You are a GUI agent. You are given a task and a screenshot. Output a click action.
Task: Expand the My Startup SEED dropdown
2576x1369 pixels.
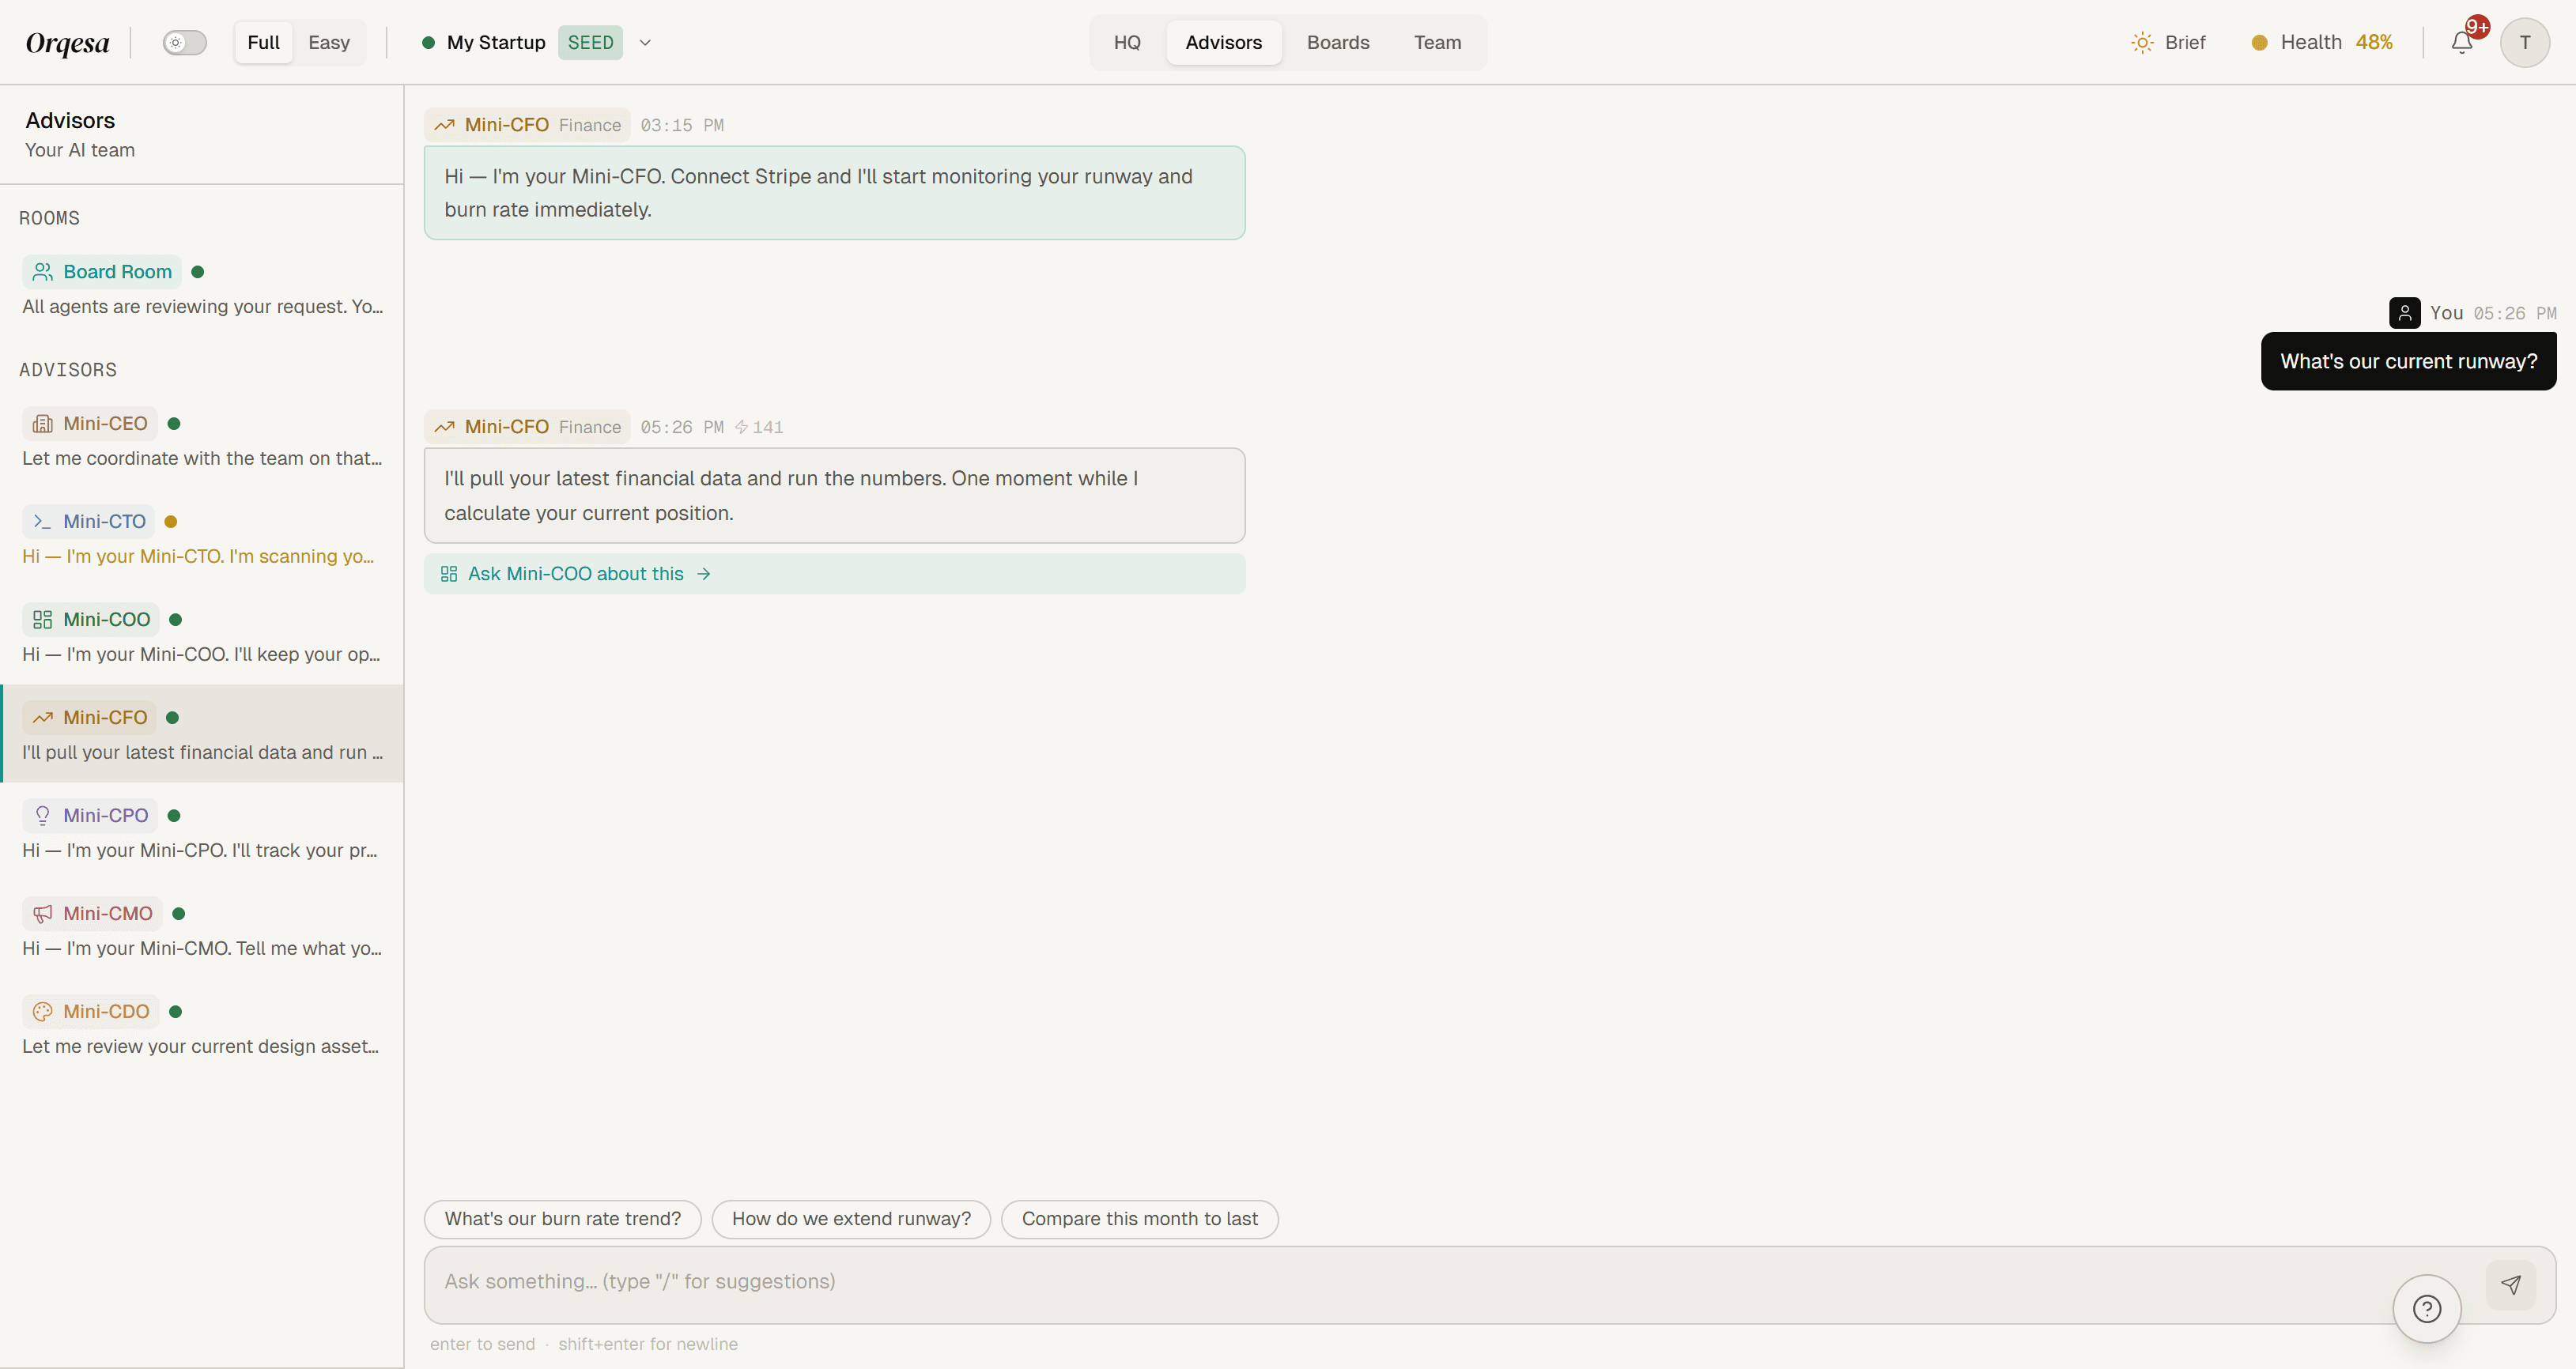click(x=645, y=43)
